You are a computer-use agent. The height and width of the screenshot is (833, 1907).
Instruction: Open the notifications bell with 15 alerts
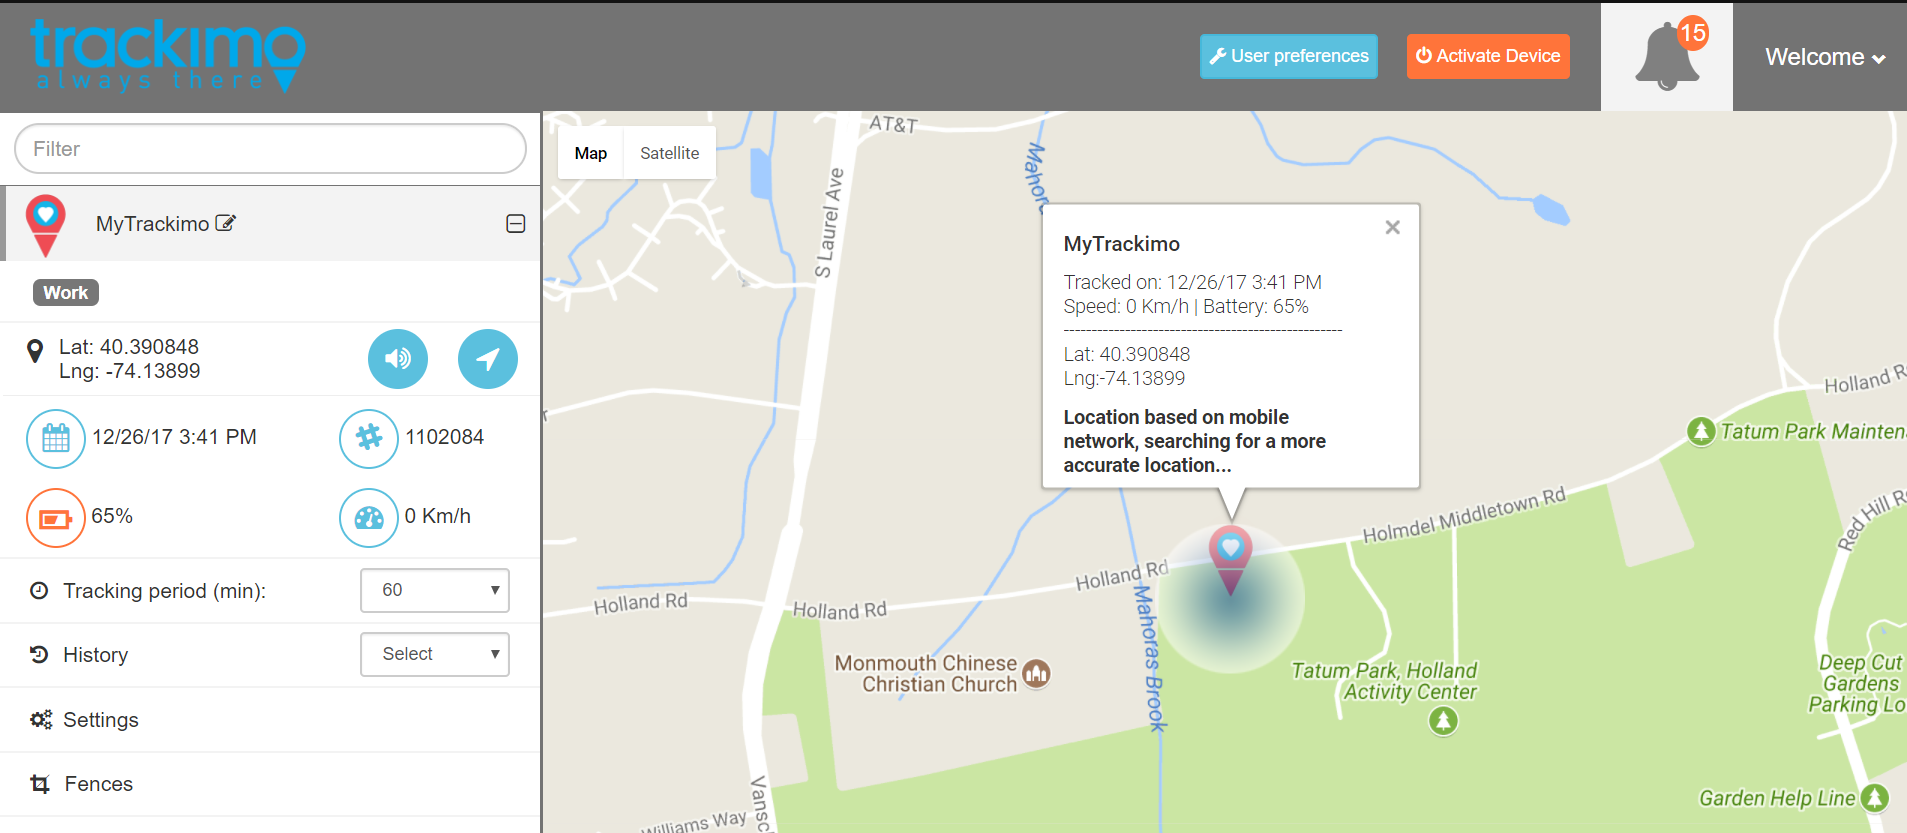tap(1667, 56)
